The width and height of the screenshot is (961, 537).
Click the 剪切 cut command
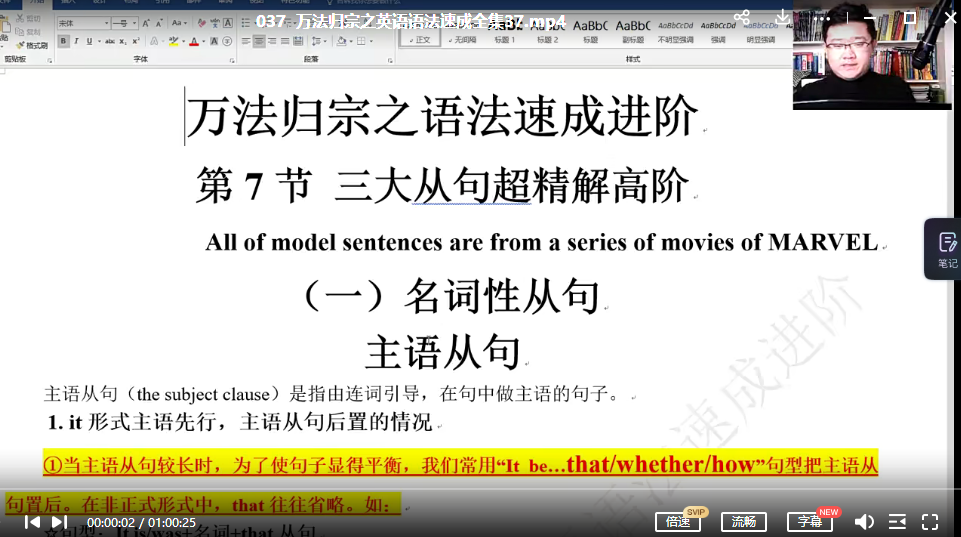click(x=29, y=18)
